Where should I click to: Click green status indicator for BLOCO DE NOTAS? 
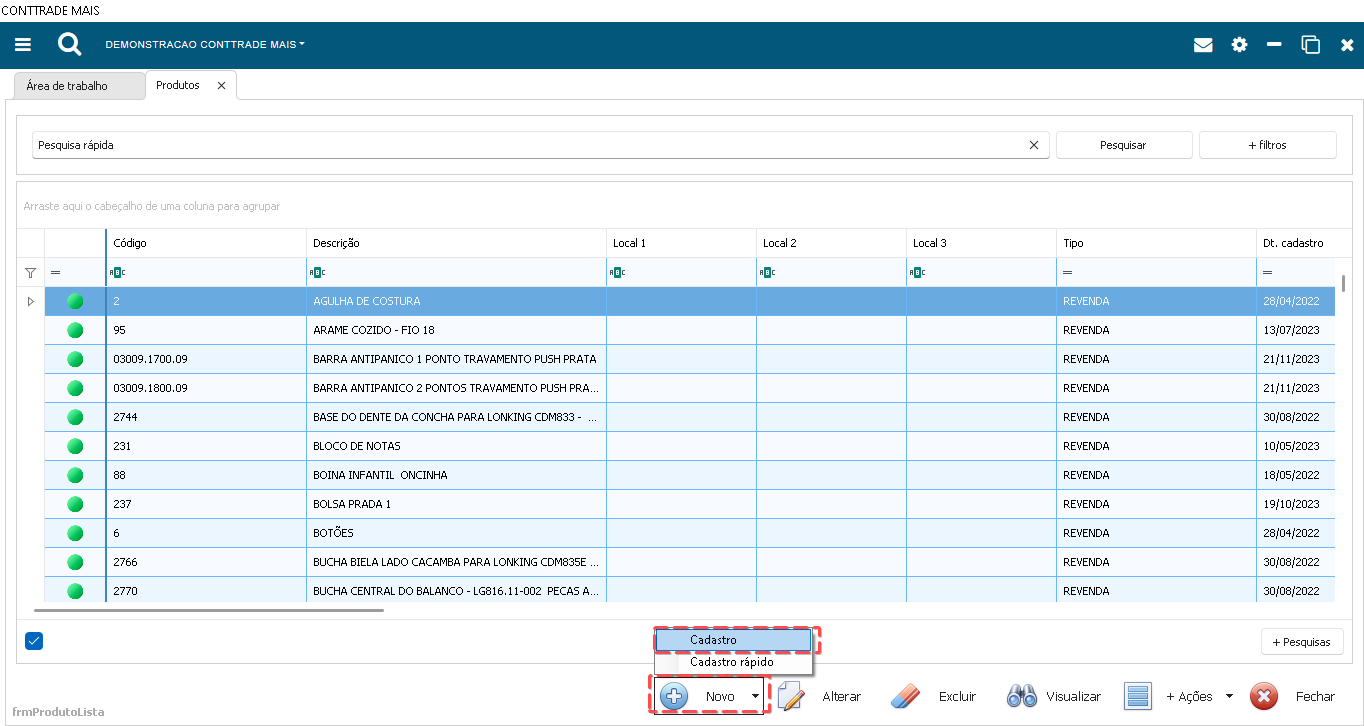click(x=75, y=446)
